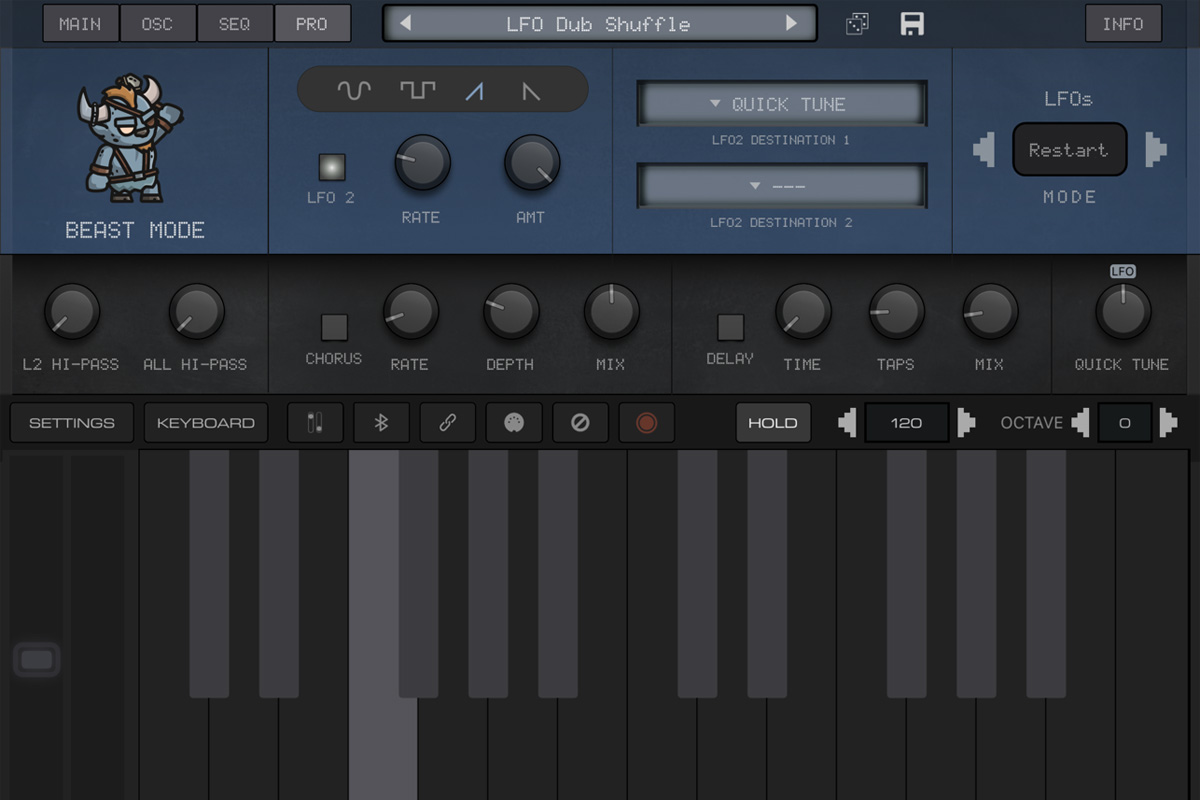Image resolution: width=1200 pixels, height=800 pixels.
Task: Open SETTINGS
Action: (x=72, y=423)
